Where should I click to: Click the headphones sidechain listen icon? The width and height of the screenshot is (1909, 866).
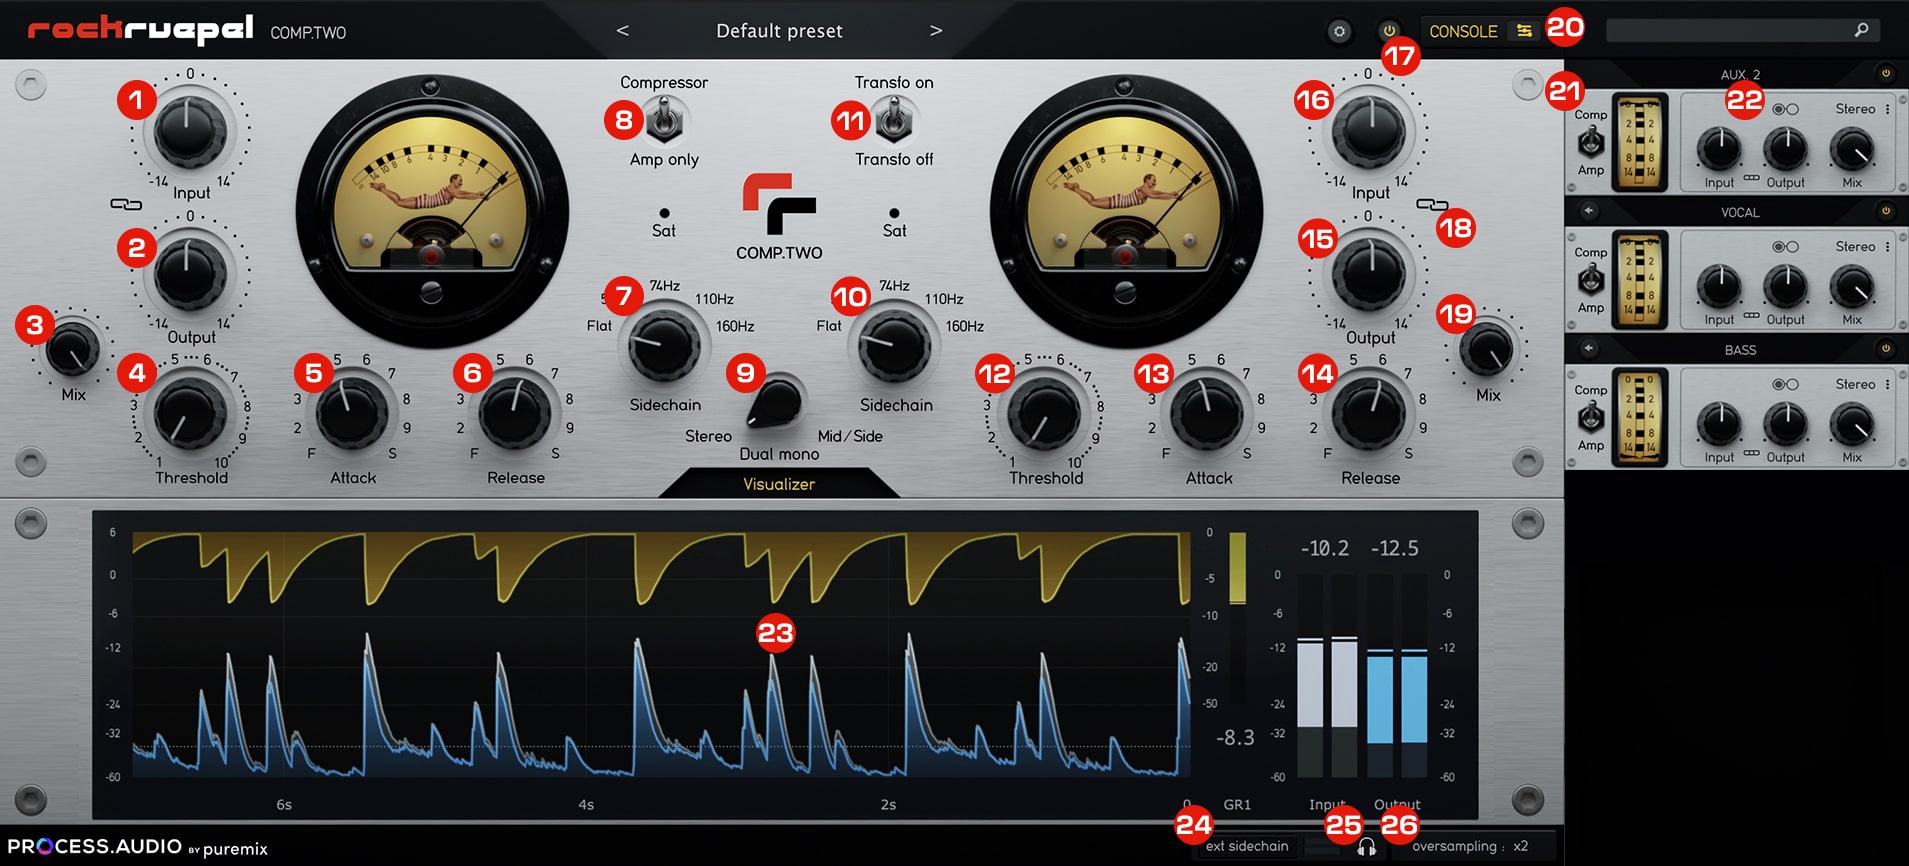click(x=1366, y=847)
